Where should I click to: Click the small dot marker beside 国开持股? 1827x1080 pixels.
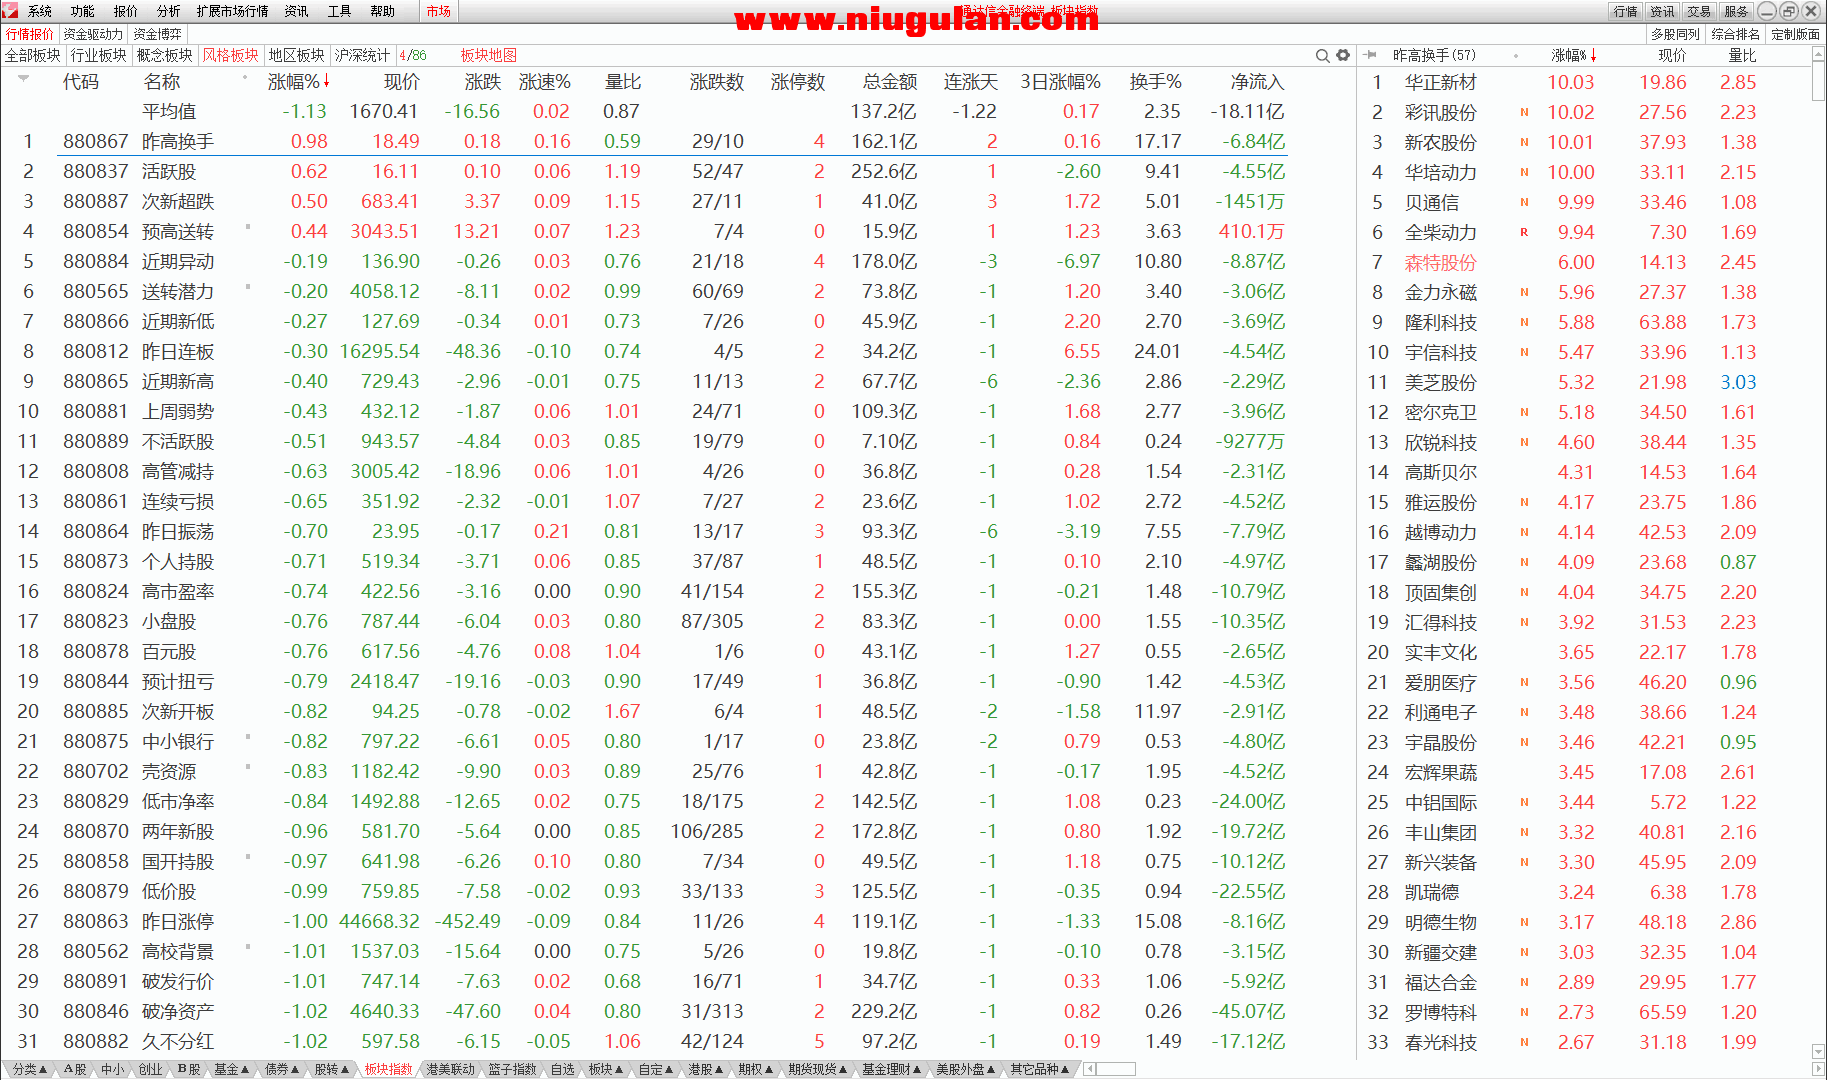(248, 856)
